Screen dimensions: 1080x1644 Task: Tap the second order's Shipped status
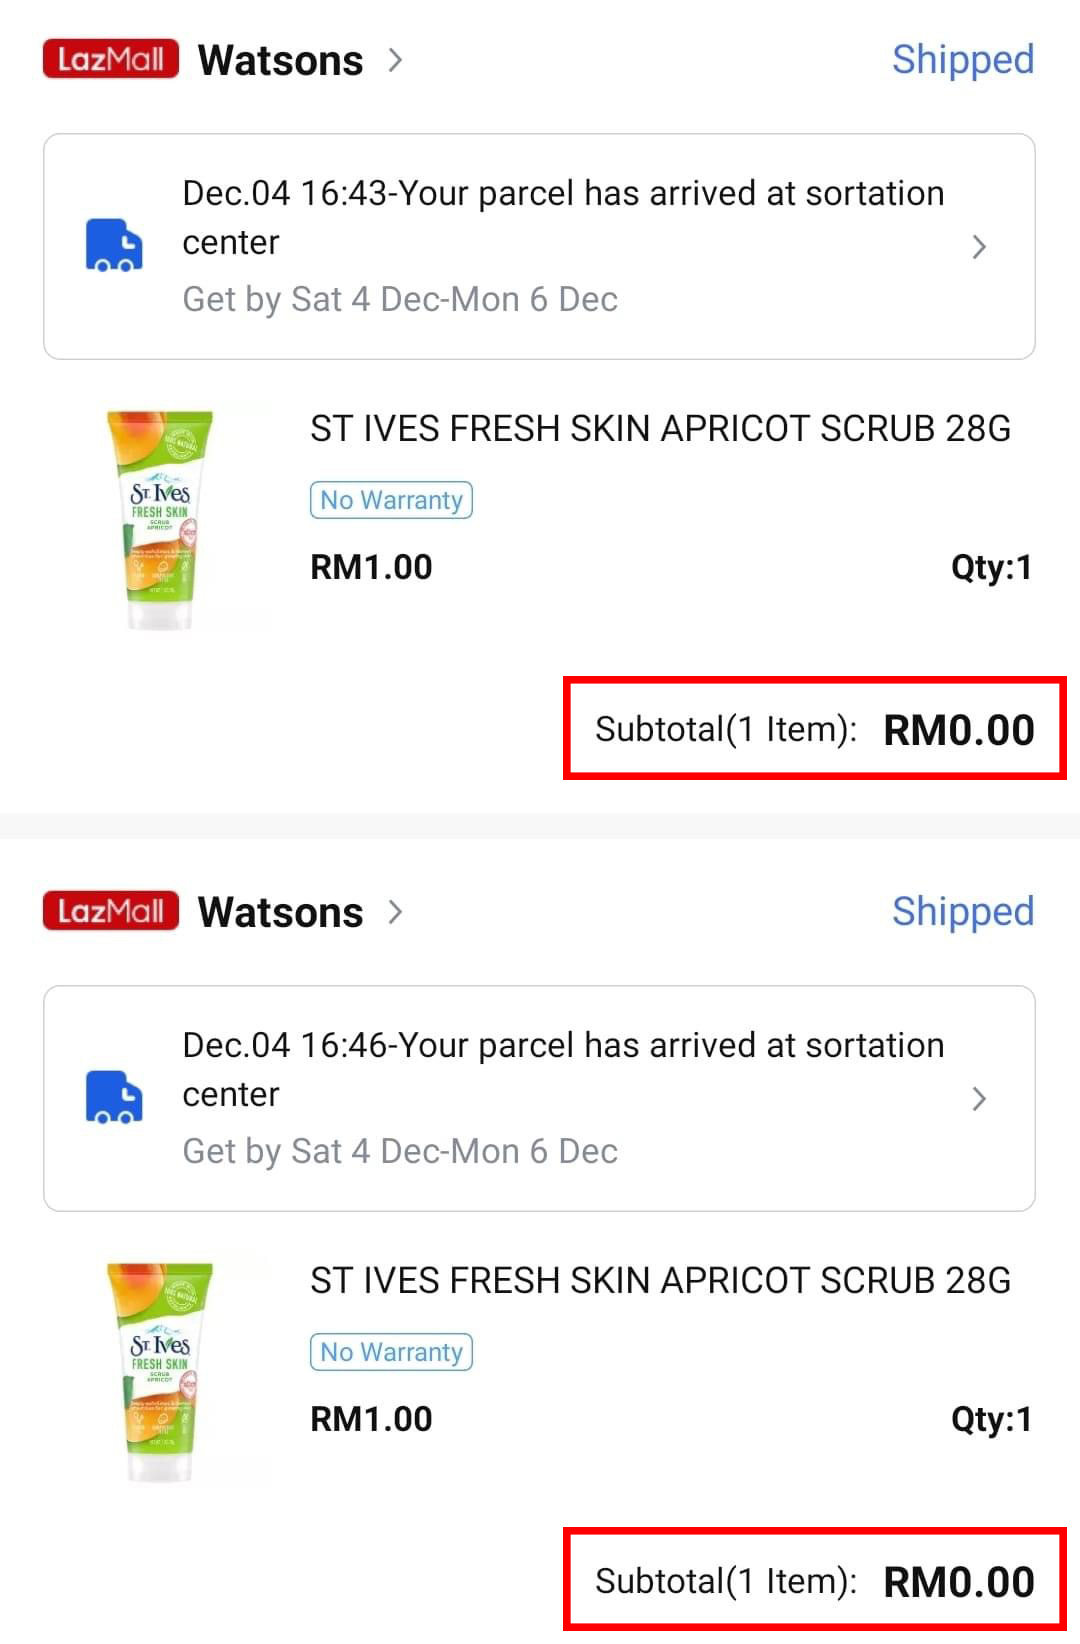[962, 912]
